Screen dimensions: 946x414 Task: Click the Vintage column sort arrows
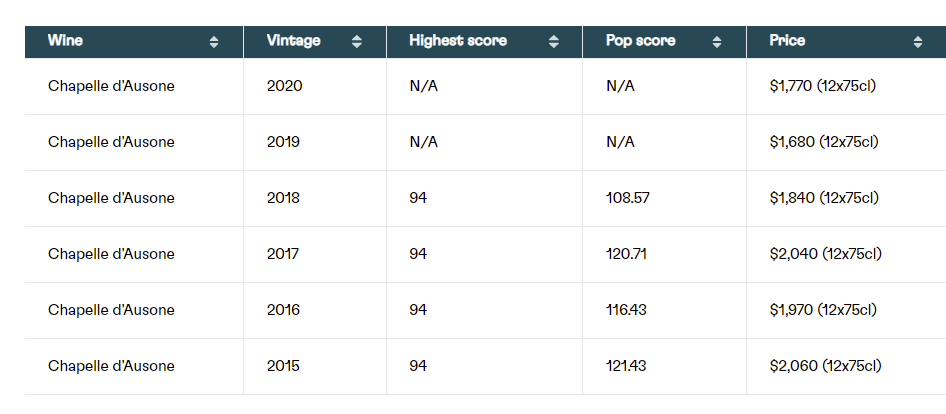pos(357,42)
